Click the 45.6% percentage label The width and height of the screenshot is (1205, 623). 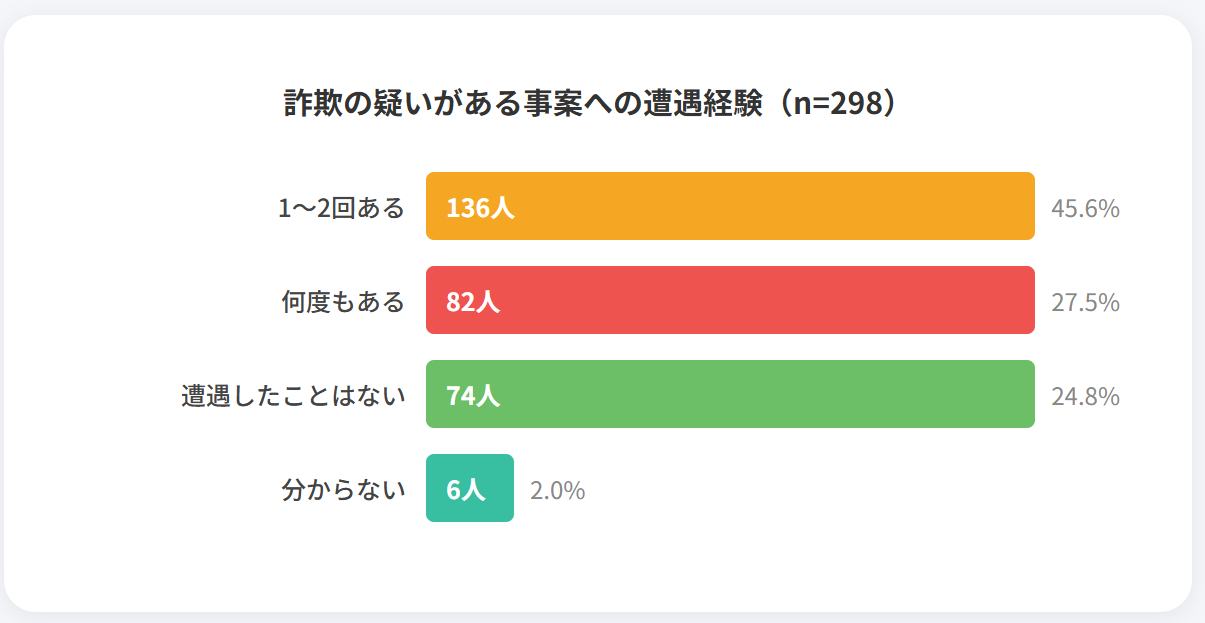(x=1085, y=209)
